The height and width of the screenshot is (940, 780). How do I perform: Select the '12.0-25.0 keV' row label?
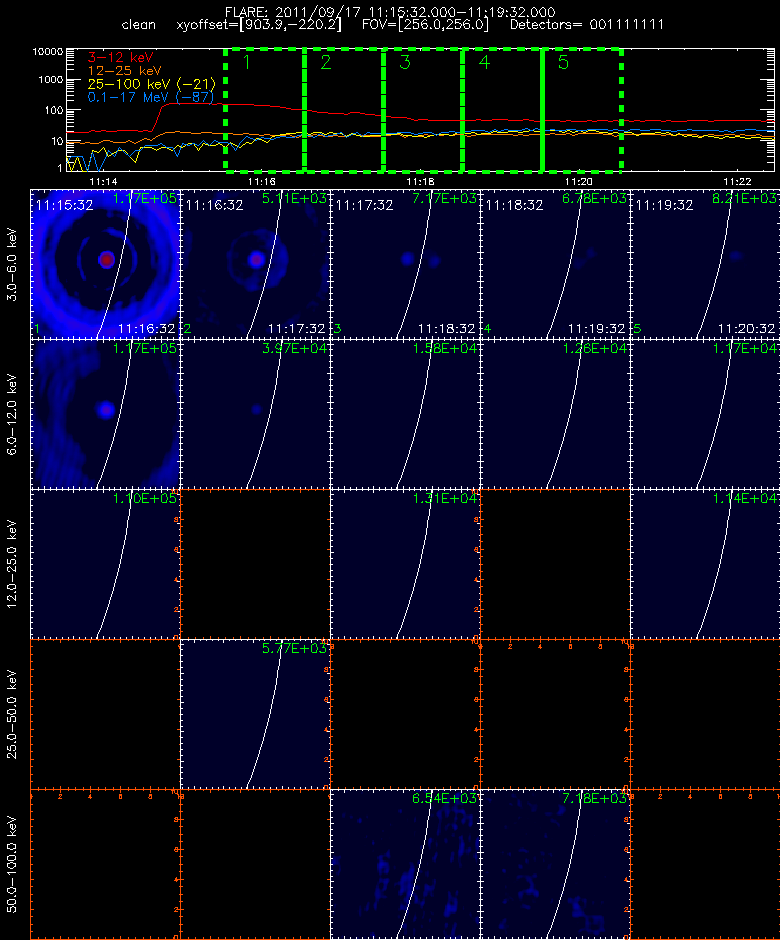12,564
